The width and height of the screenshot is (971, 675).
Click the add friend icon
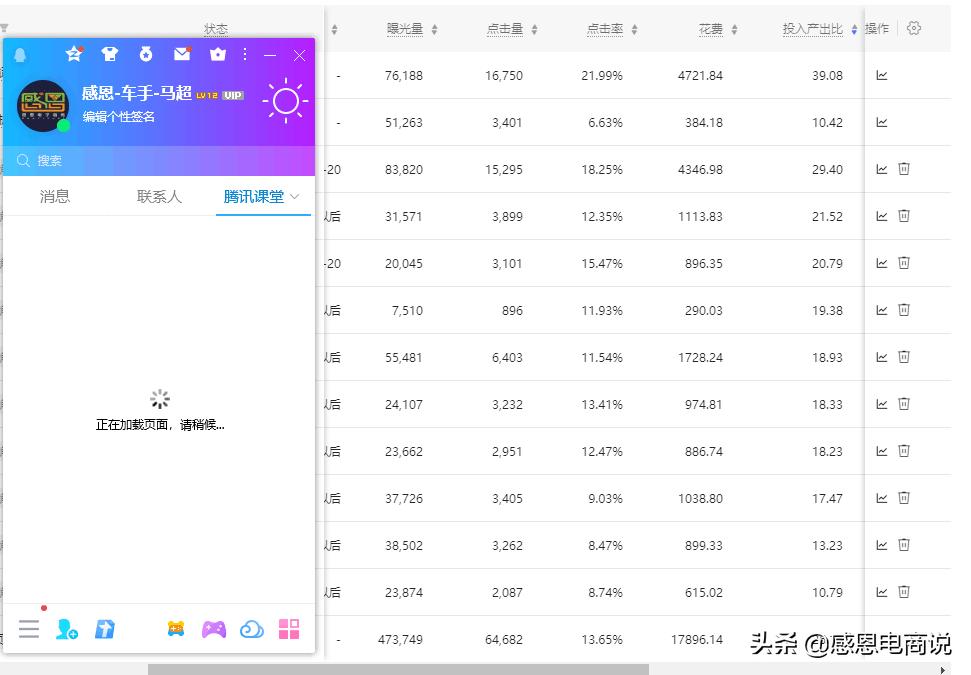[x=66, y=629]
